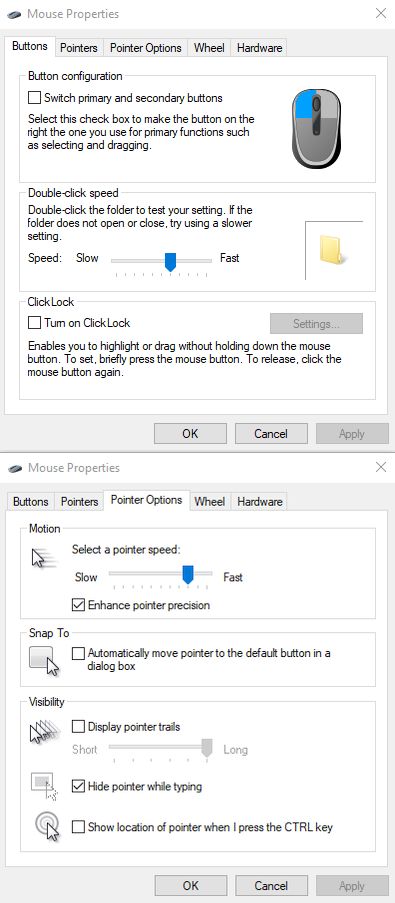395x903 pixels.
Task: Click OK in the Buttons dialog
Action: tap(190, 434)
